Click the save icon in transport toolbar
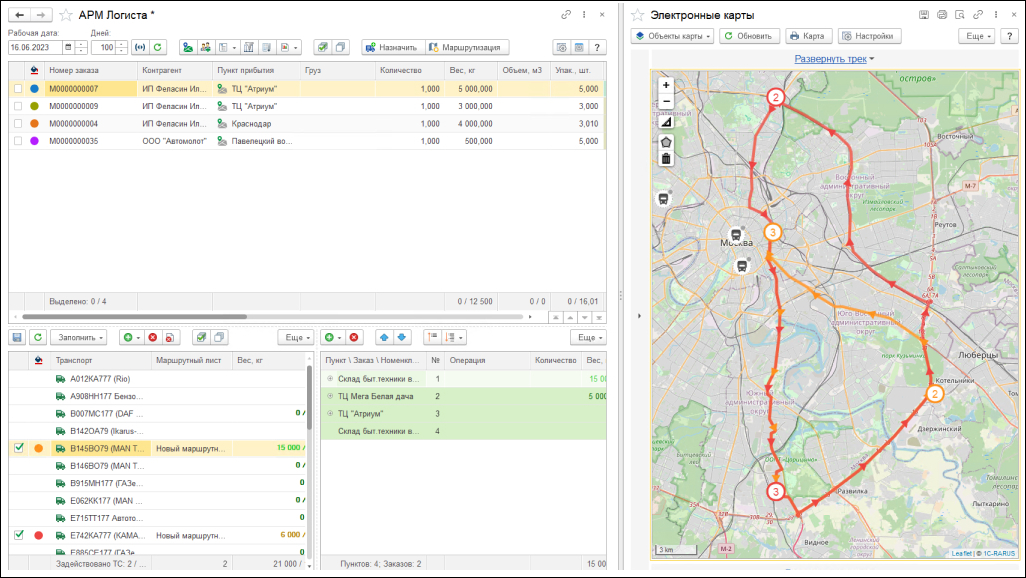Image resolution: width=1026 pixels, height=578 pixels. (17, 338)
